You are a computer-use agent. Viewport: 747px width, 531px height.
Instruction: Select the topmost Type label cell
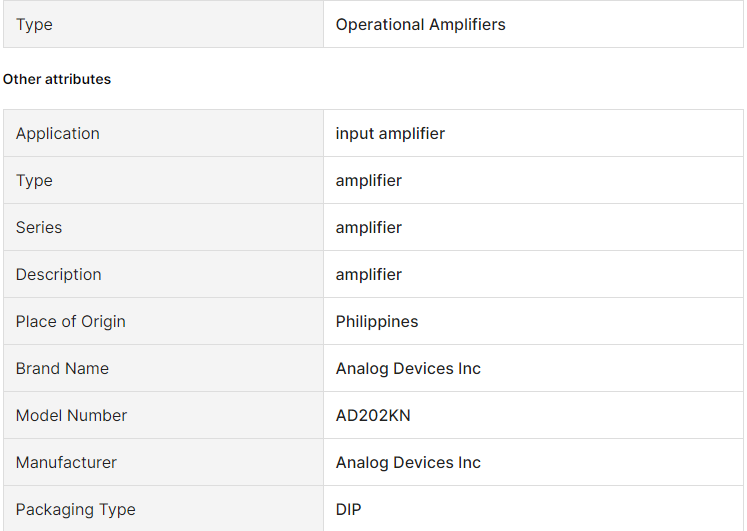(163, 24)
